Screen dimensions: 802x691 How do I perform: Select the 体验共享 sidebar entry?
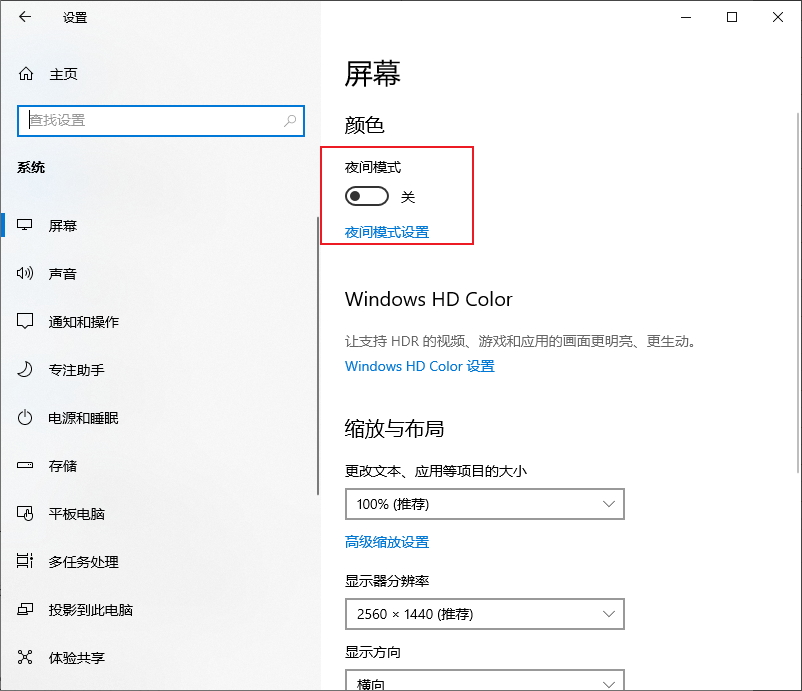(24, 657)
